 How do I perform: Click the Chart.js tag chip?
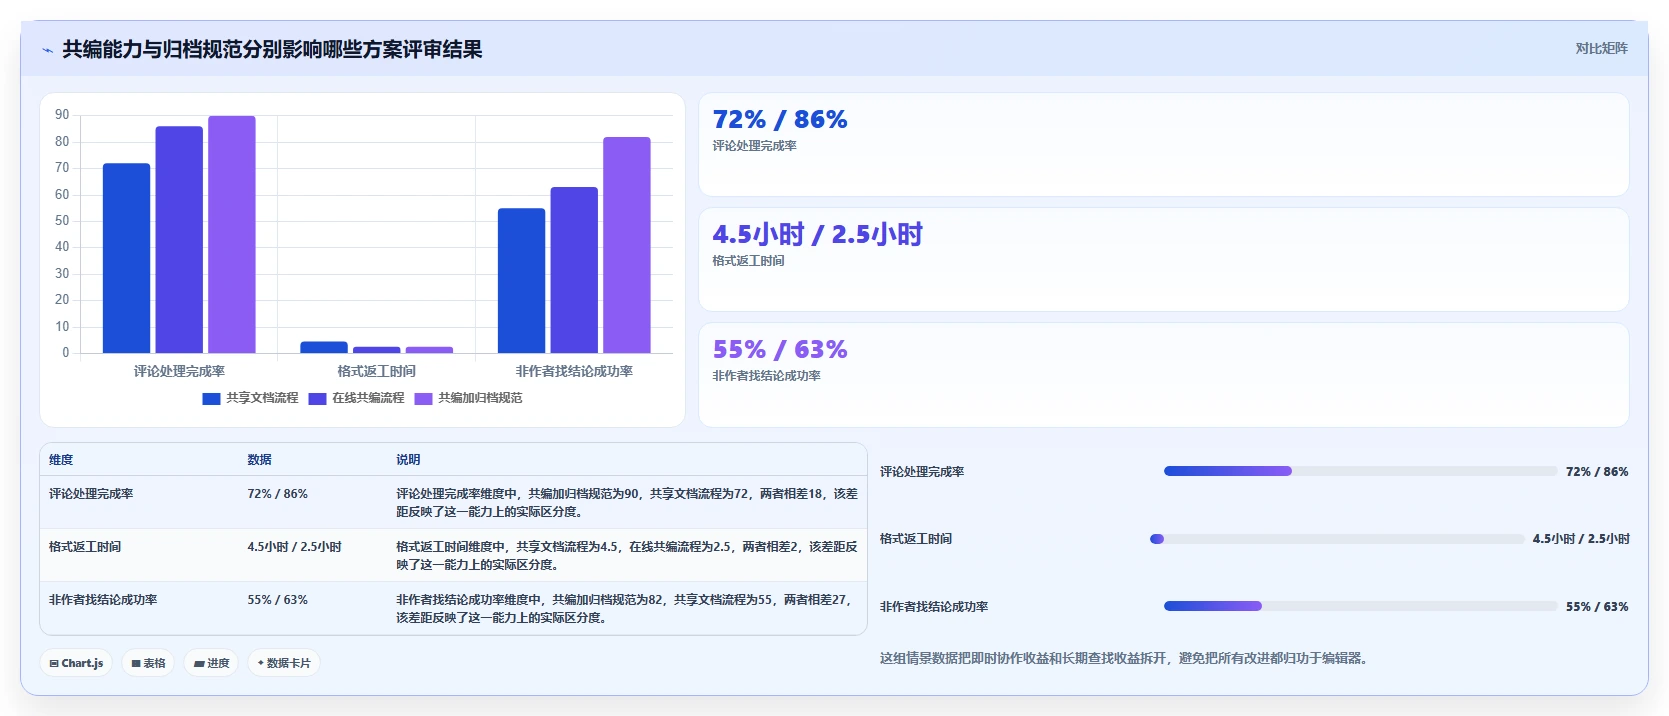(76, 663)
